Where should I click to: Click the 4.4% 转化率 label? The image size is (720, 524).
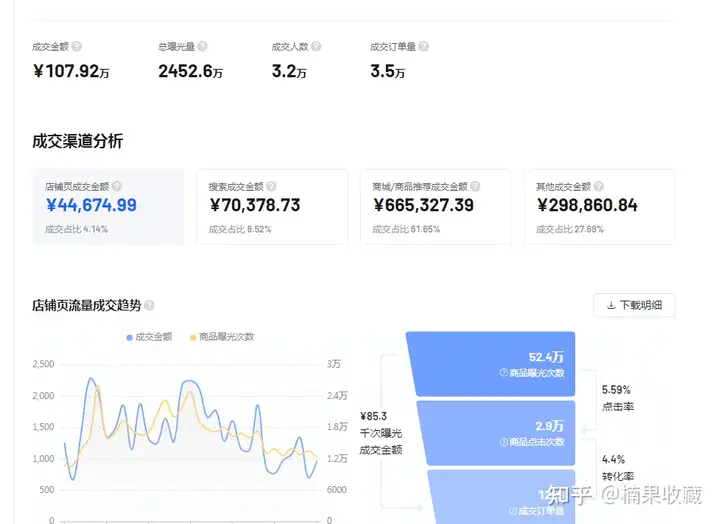(618, 468)
